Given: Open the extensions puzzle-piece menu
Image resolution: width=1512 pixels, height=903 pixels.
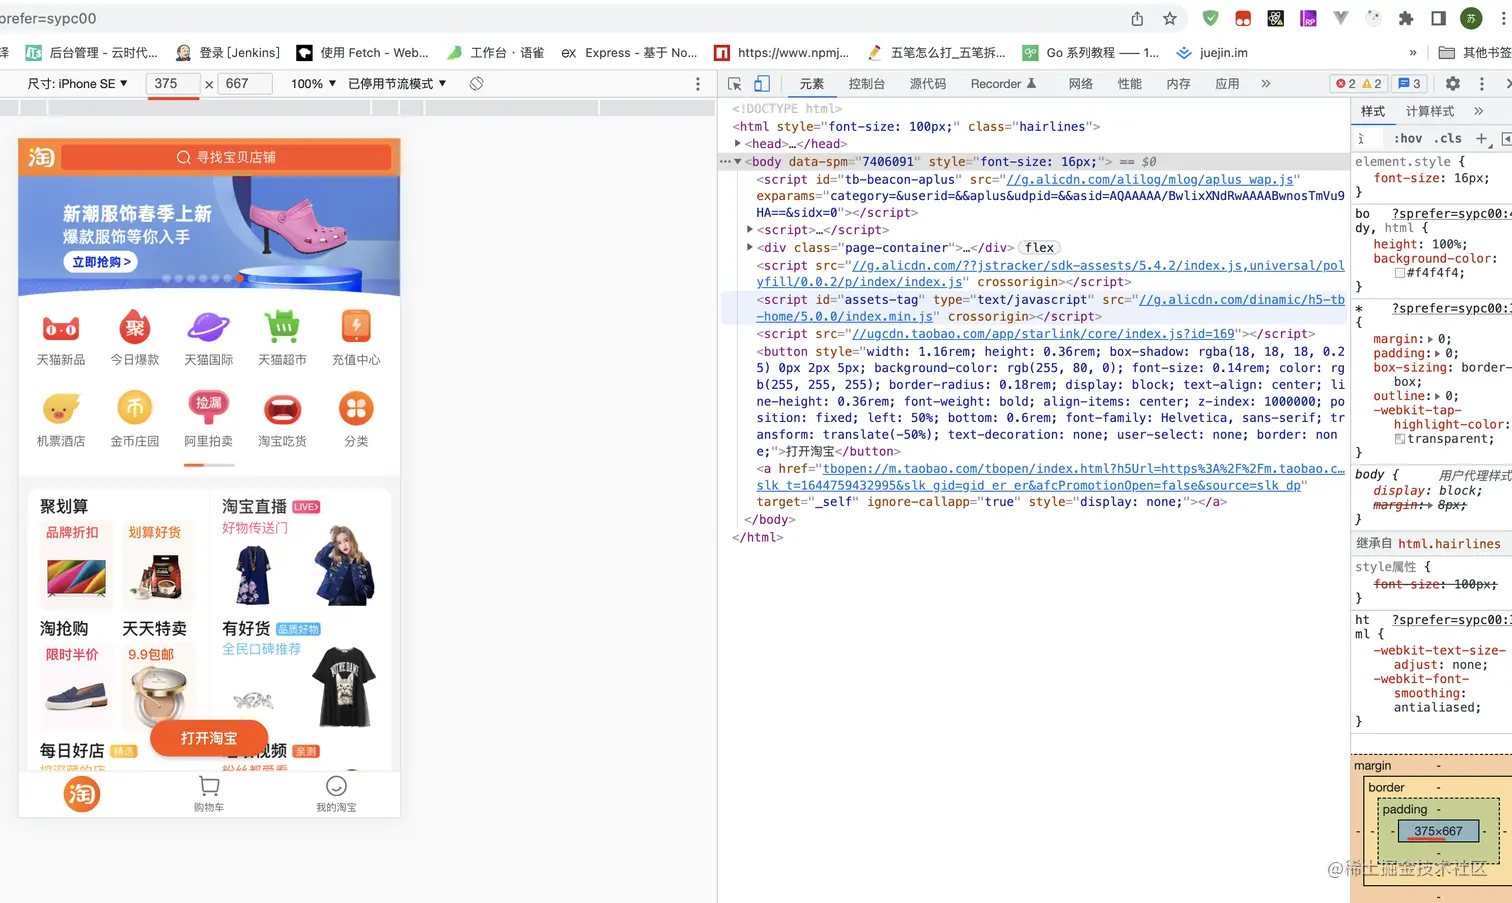Looking at the screenshot, I should click(x=1406, y=18).
